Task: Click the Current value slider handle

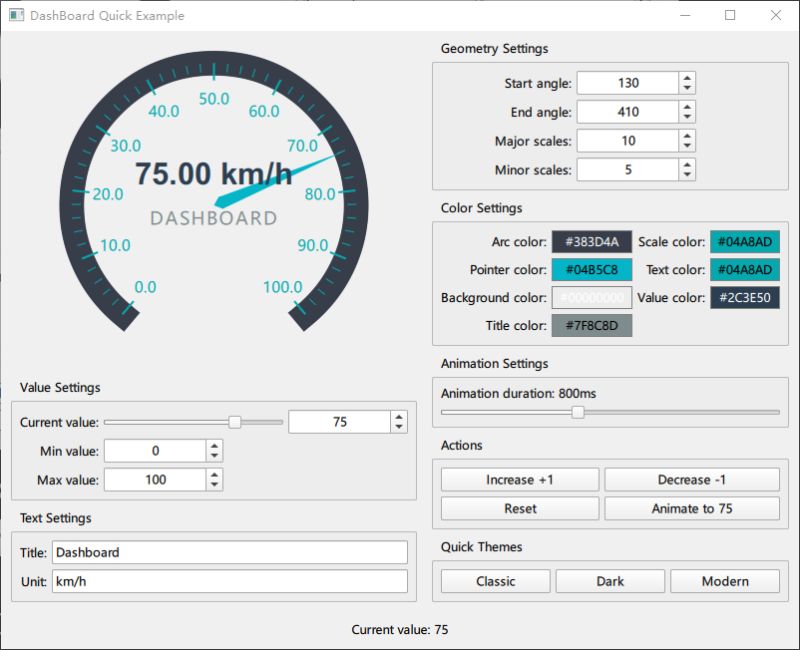Action: coord(235,422)
